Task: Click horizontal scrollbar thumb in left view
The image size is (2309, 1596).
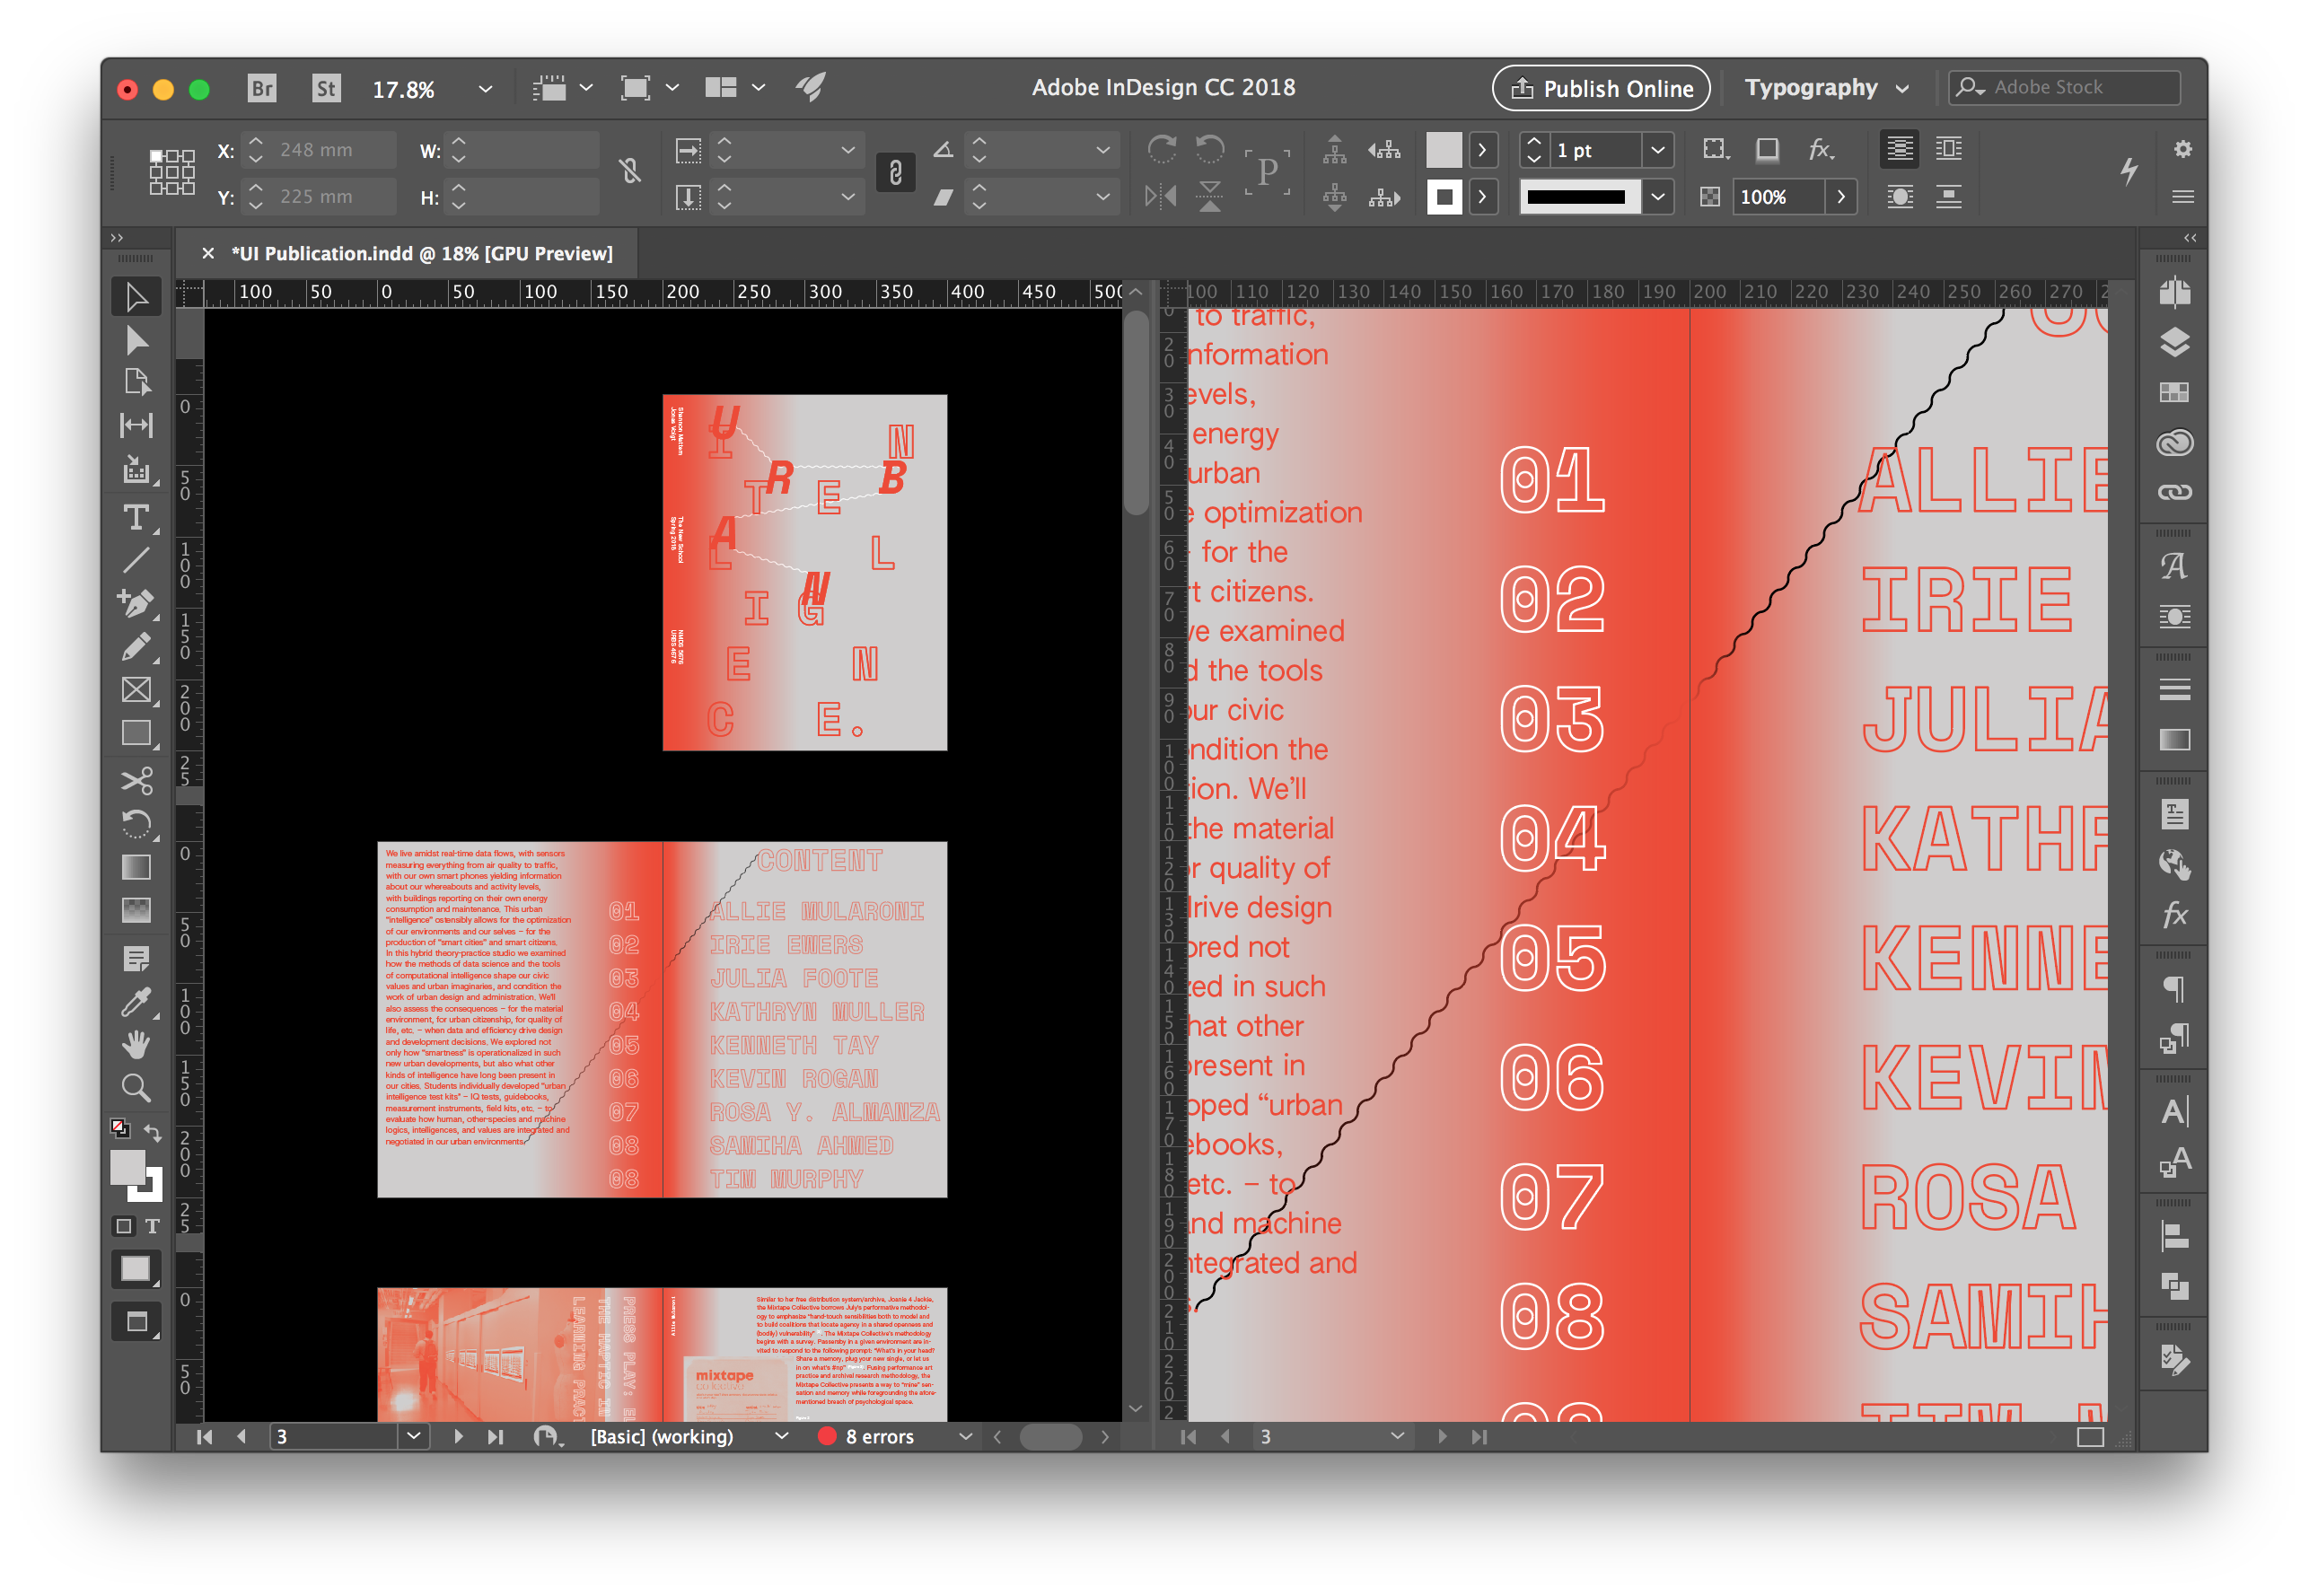Action: click(1050, 1437)
